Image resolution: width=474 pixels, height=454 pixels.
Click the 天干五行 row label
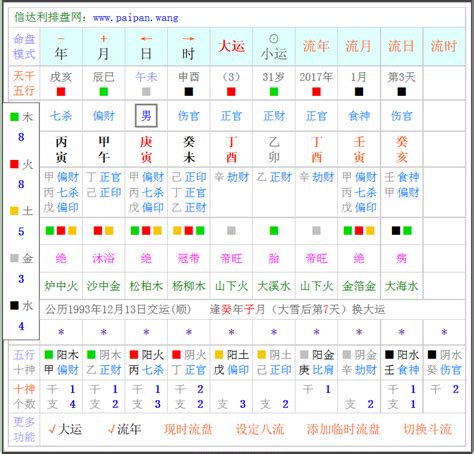click(x=24, y=83)
